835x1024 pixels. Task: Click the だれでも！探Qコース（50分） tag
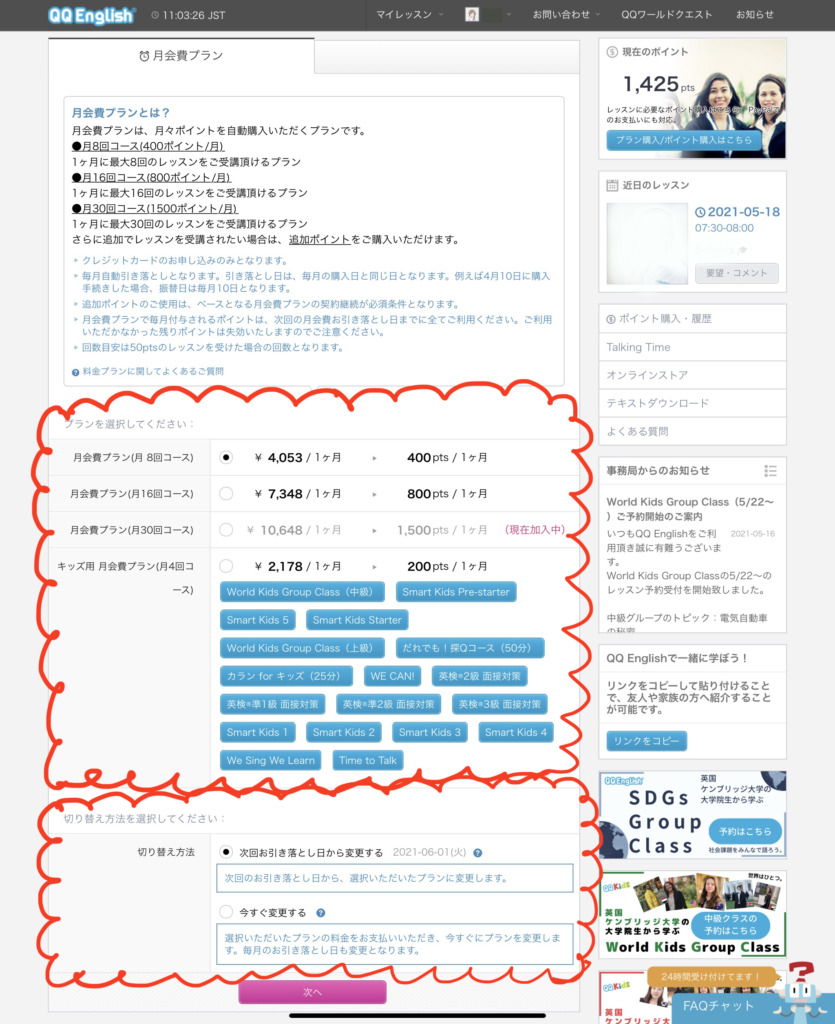click(x=470, y=648)
